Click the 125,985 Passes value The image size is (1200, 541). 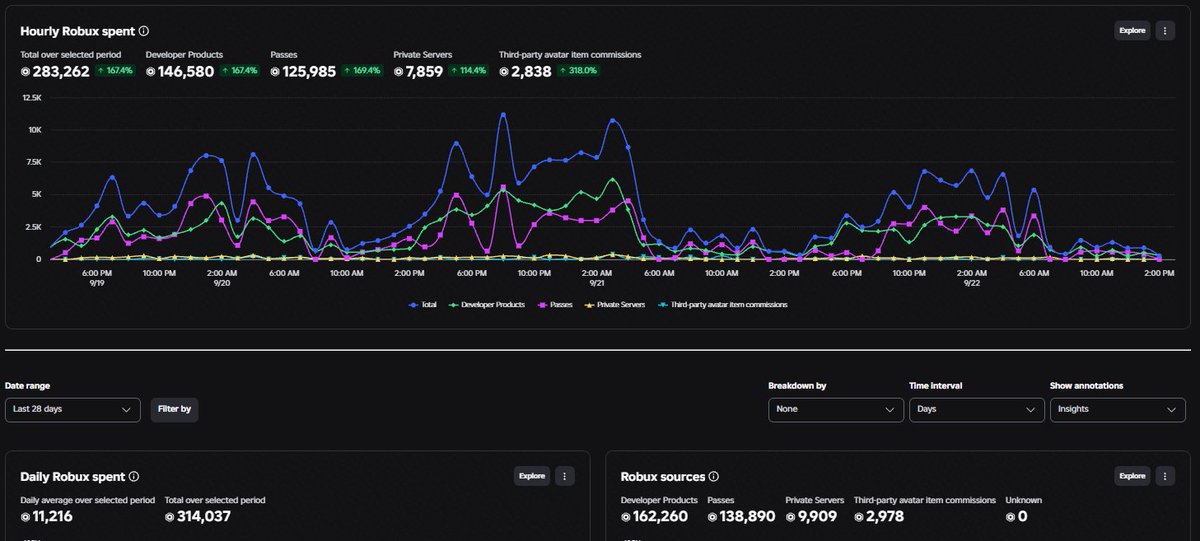tap(309, 72)
